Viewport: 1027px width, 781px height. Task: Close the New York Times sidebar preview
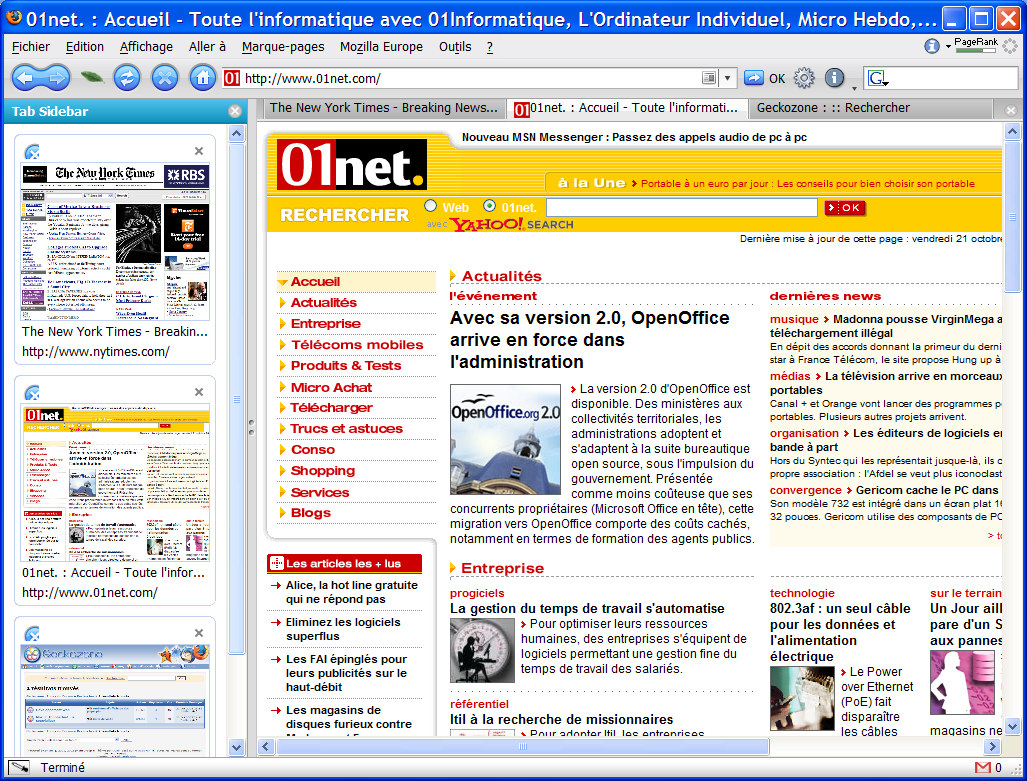pos(199,151)
